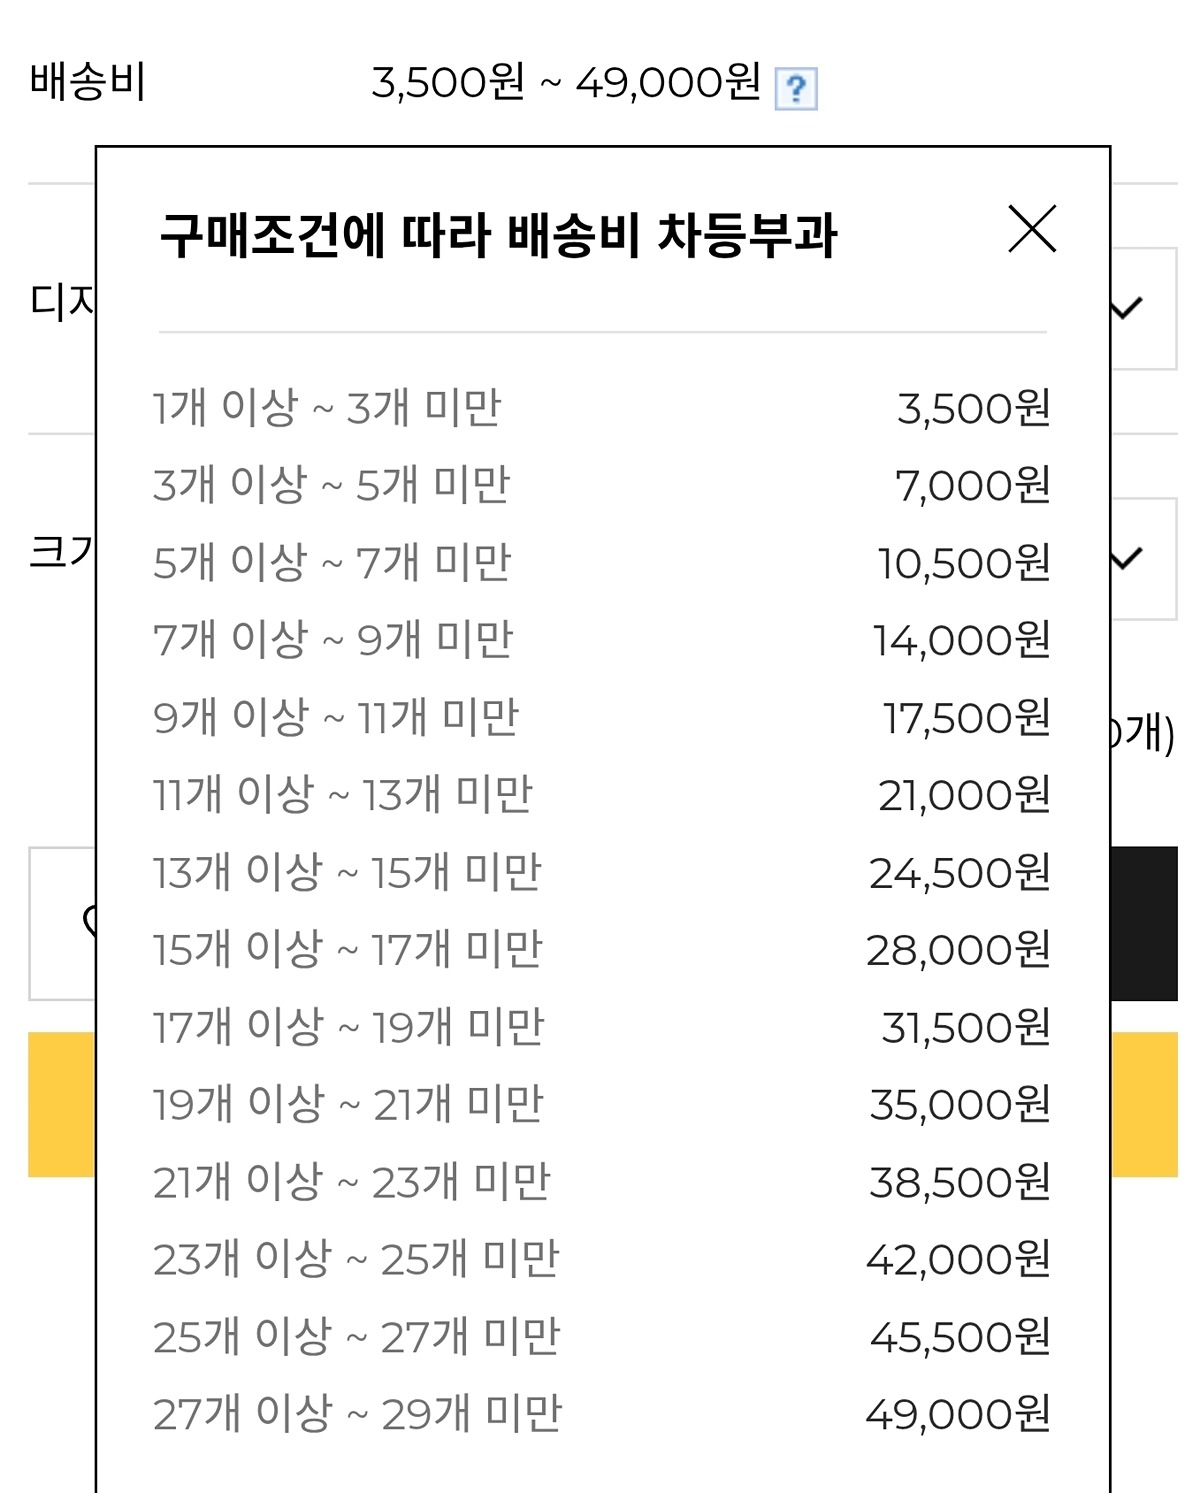Image resolution: width=1200 pixels, height=1493 pixels.
Task: Click the 28,000원 shipping fee amount
Action: 958,950
